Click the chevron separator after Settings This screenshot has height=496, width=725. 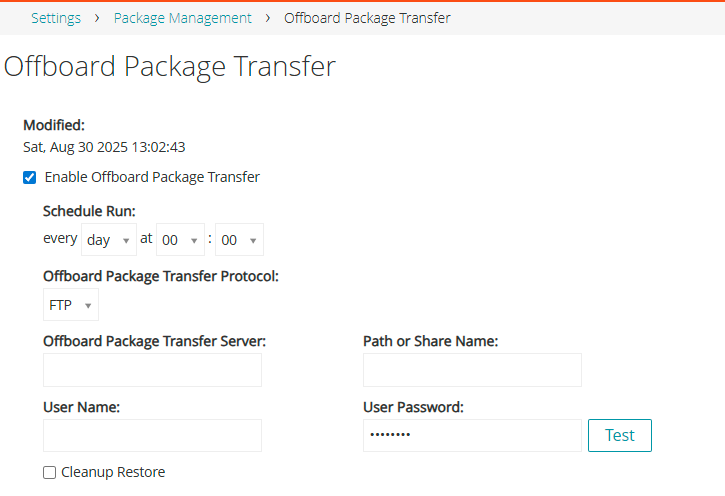coord(97,18)
